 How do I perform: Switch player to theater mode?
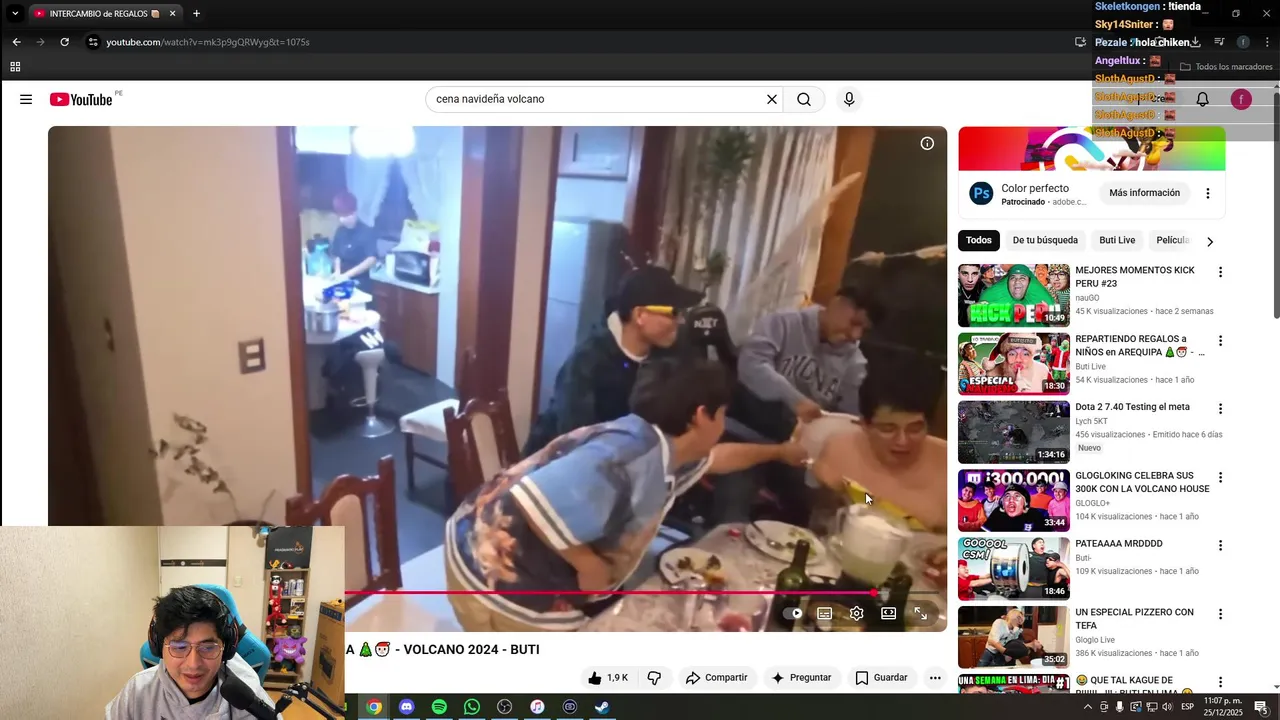pyautogui.click(x=889, y=613)
